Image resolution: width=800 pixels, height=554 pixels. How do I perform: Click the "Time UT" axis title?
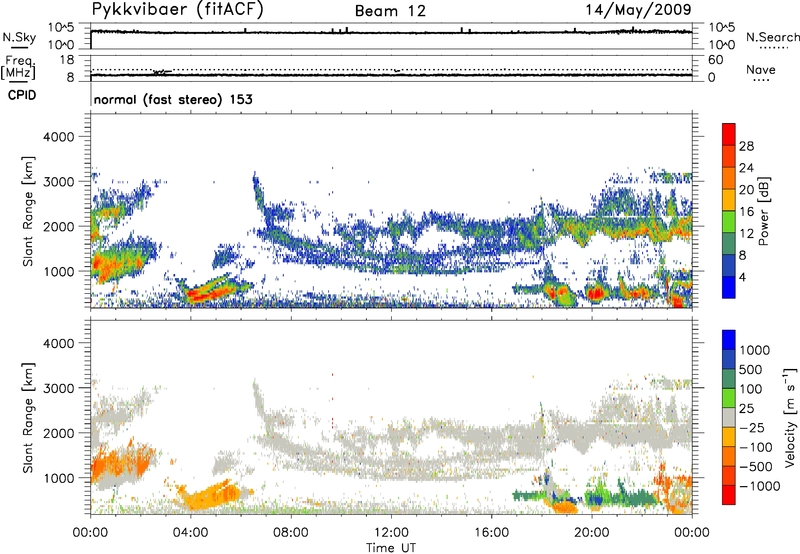pos(391,548)
